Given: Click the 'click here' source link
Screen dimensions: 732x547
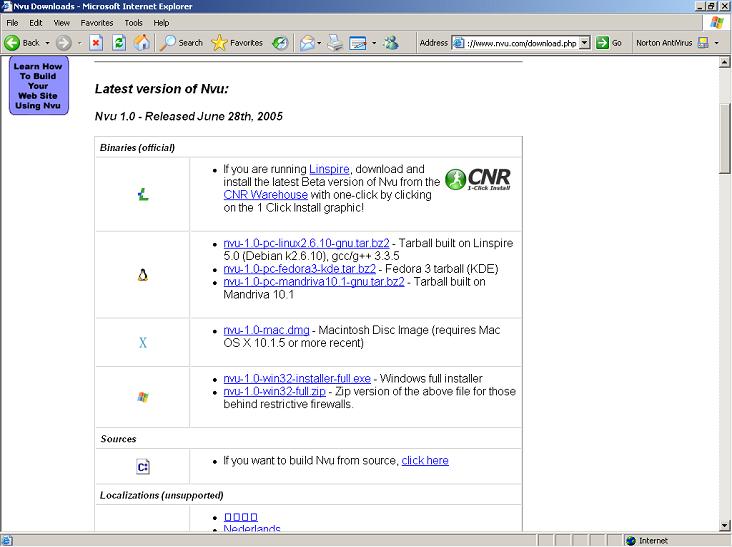Looking at the screenshot, I should 425,461.
